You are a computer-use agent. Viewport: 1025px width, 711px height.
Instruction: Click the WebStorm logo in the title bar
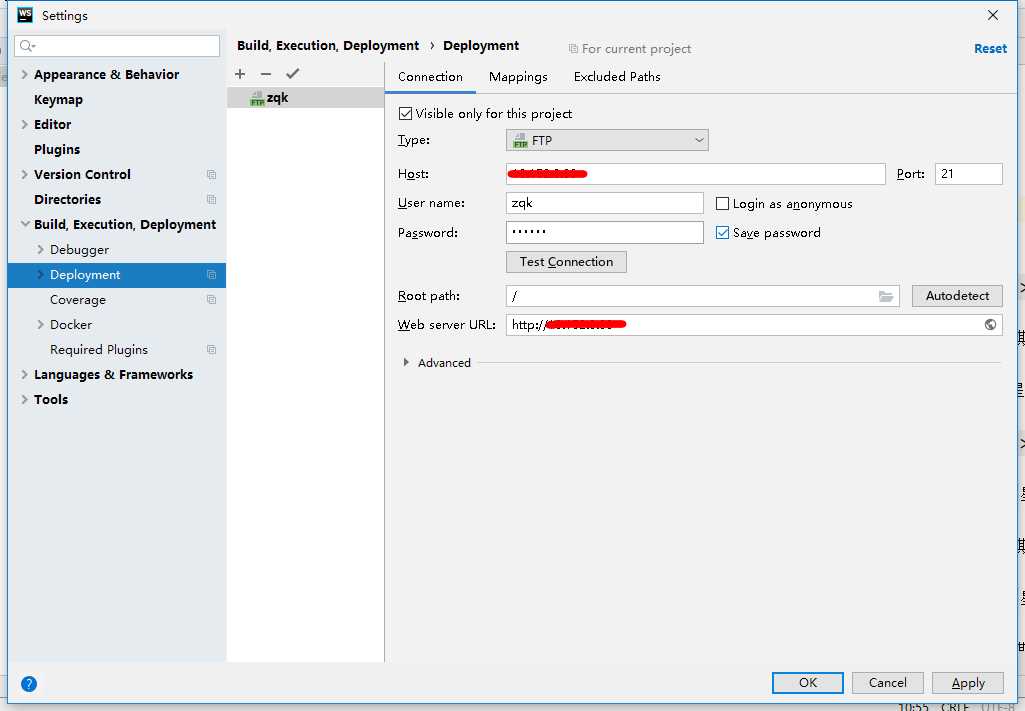(x=25, y=14)
